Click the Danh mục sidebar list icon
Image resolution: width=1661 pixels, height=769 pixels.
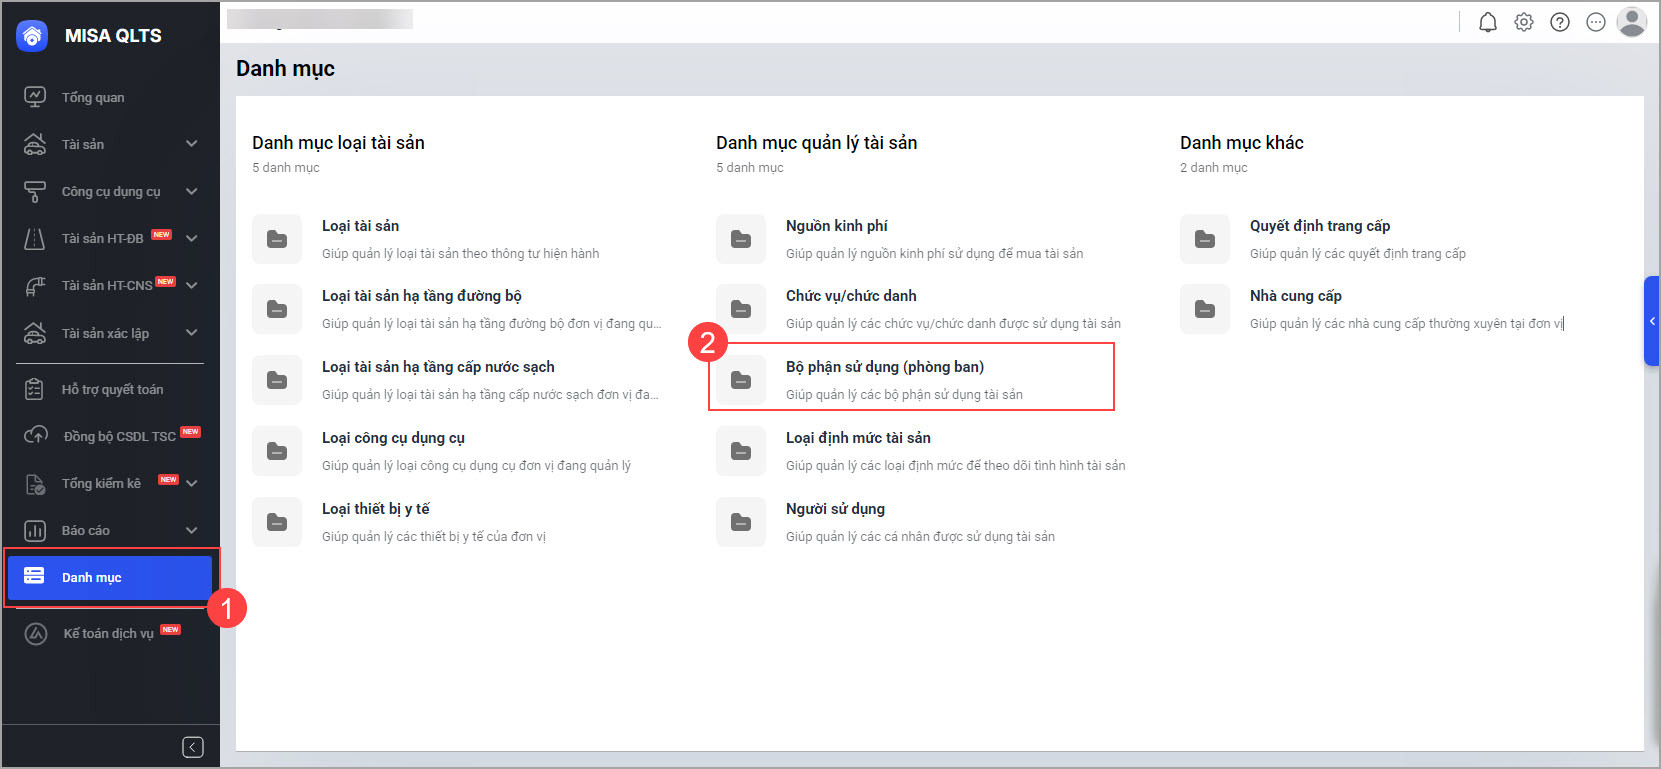coord(34,576)
